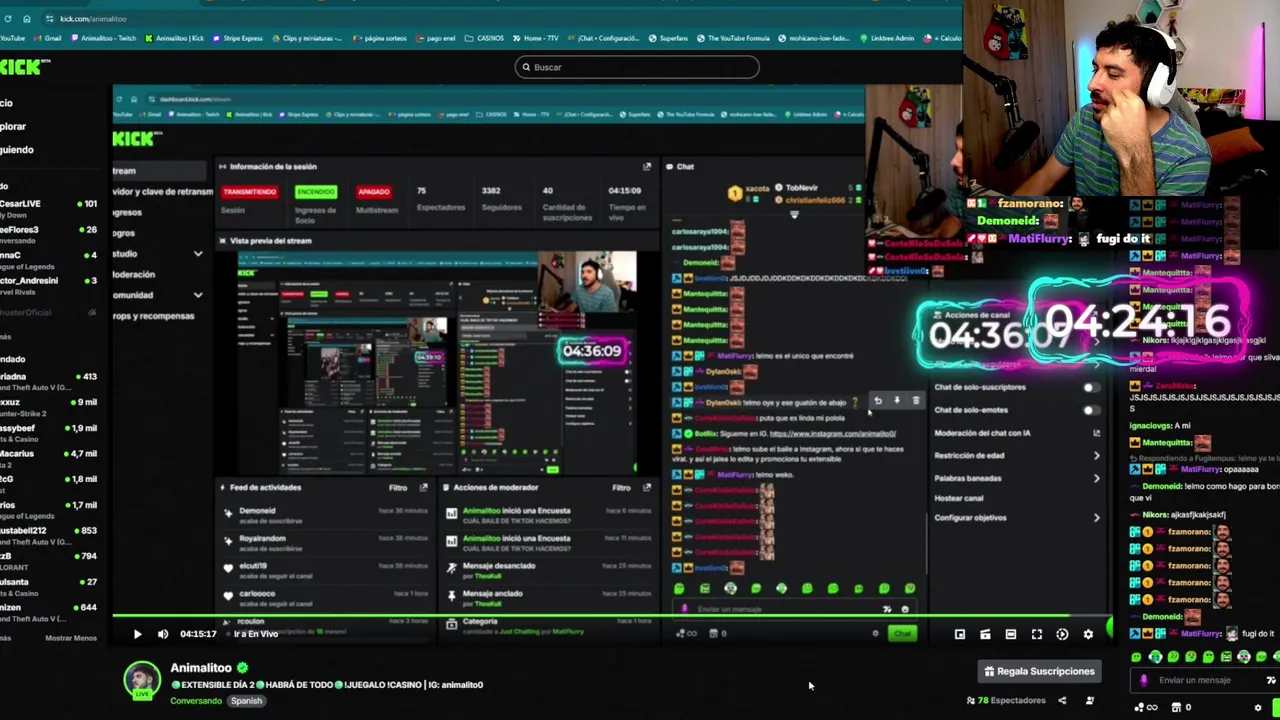Screen dimensions: 1280x720
Task: Toggle Chat de solo-suscriptores switch in dashboard
Action: pos(1090,387)
